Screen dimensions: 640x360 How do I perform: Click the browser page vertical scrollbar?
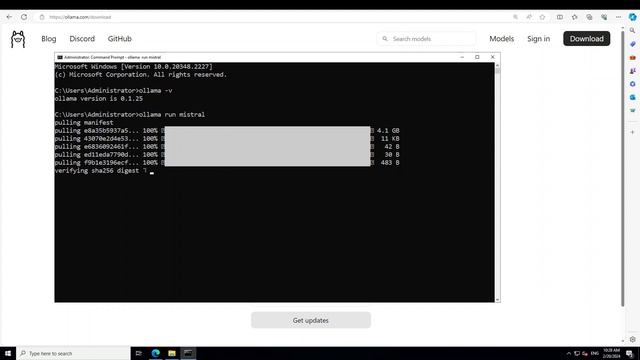pyautogui.click(x=622, y=168)
